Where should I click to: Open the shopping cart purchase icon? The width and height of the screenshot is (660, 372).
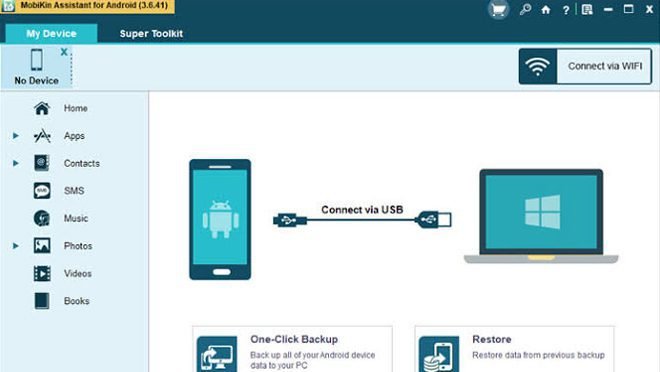tap(498, 10)
